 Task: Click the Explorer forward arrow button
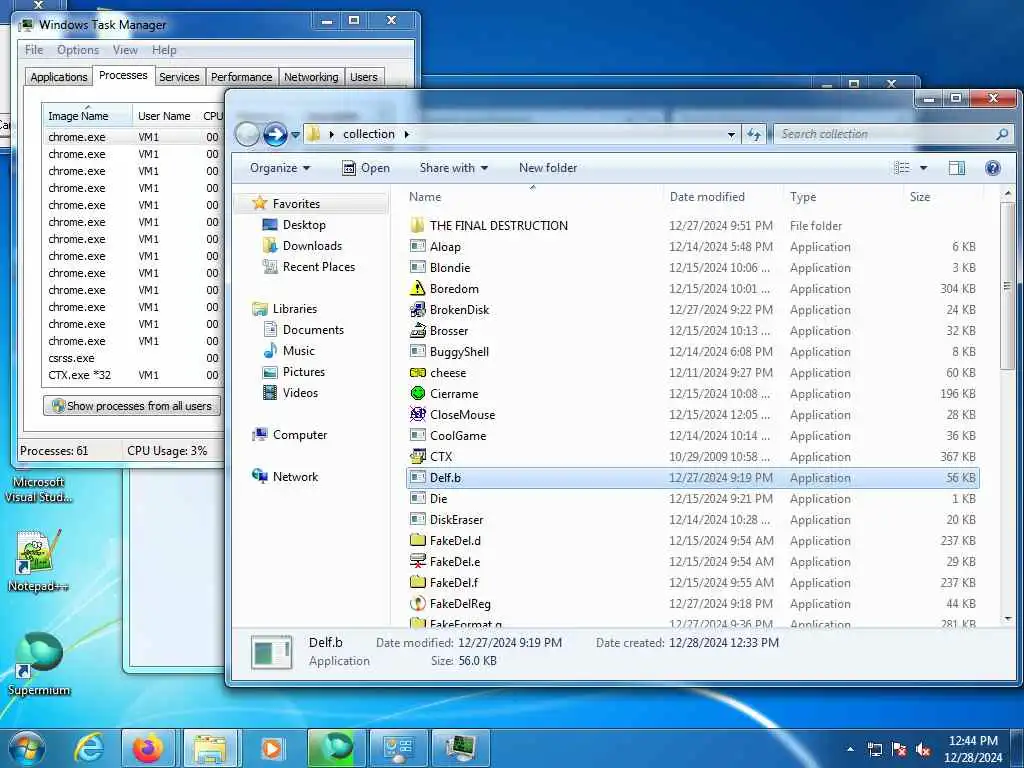tap(275, 135)
